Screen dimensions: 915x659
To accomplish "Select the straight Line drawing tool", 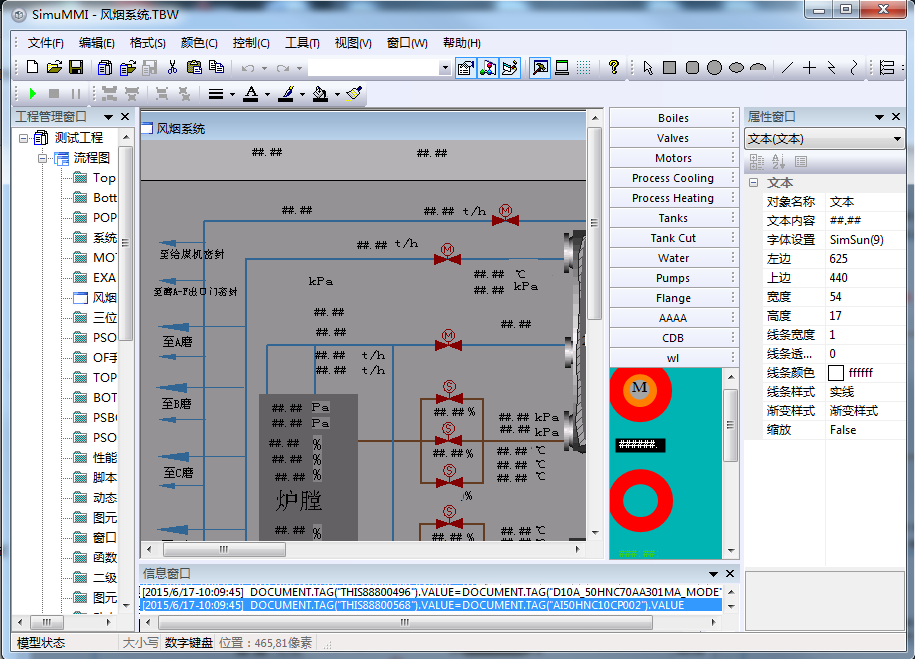I will tap(787, 68).
